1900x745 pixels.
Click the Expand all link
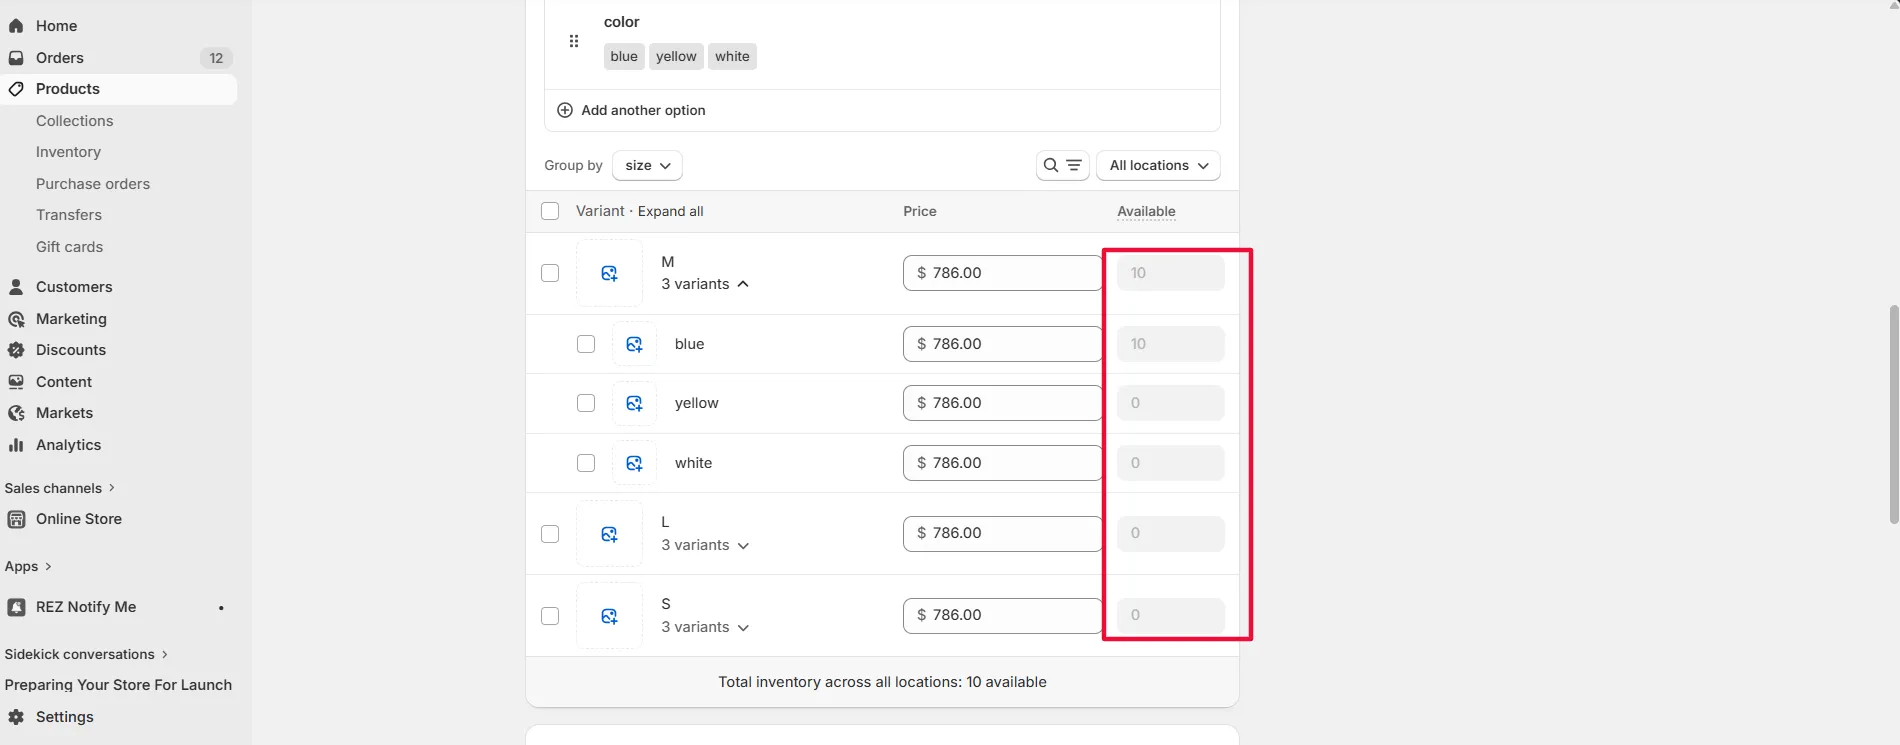tap(671, 211)
